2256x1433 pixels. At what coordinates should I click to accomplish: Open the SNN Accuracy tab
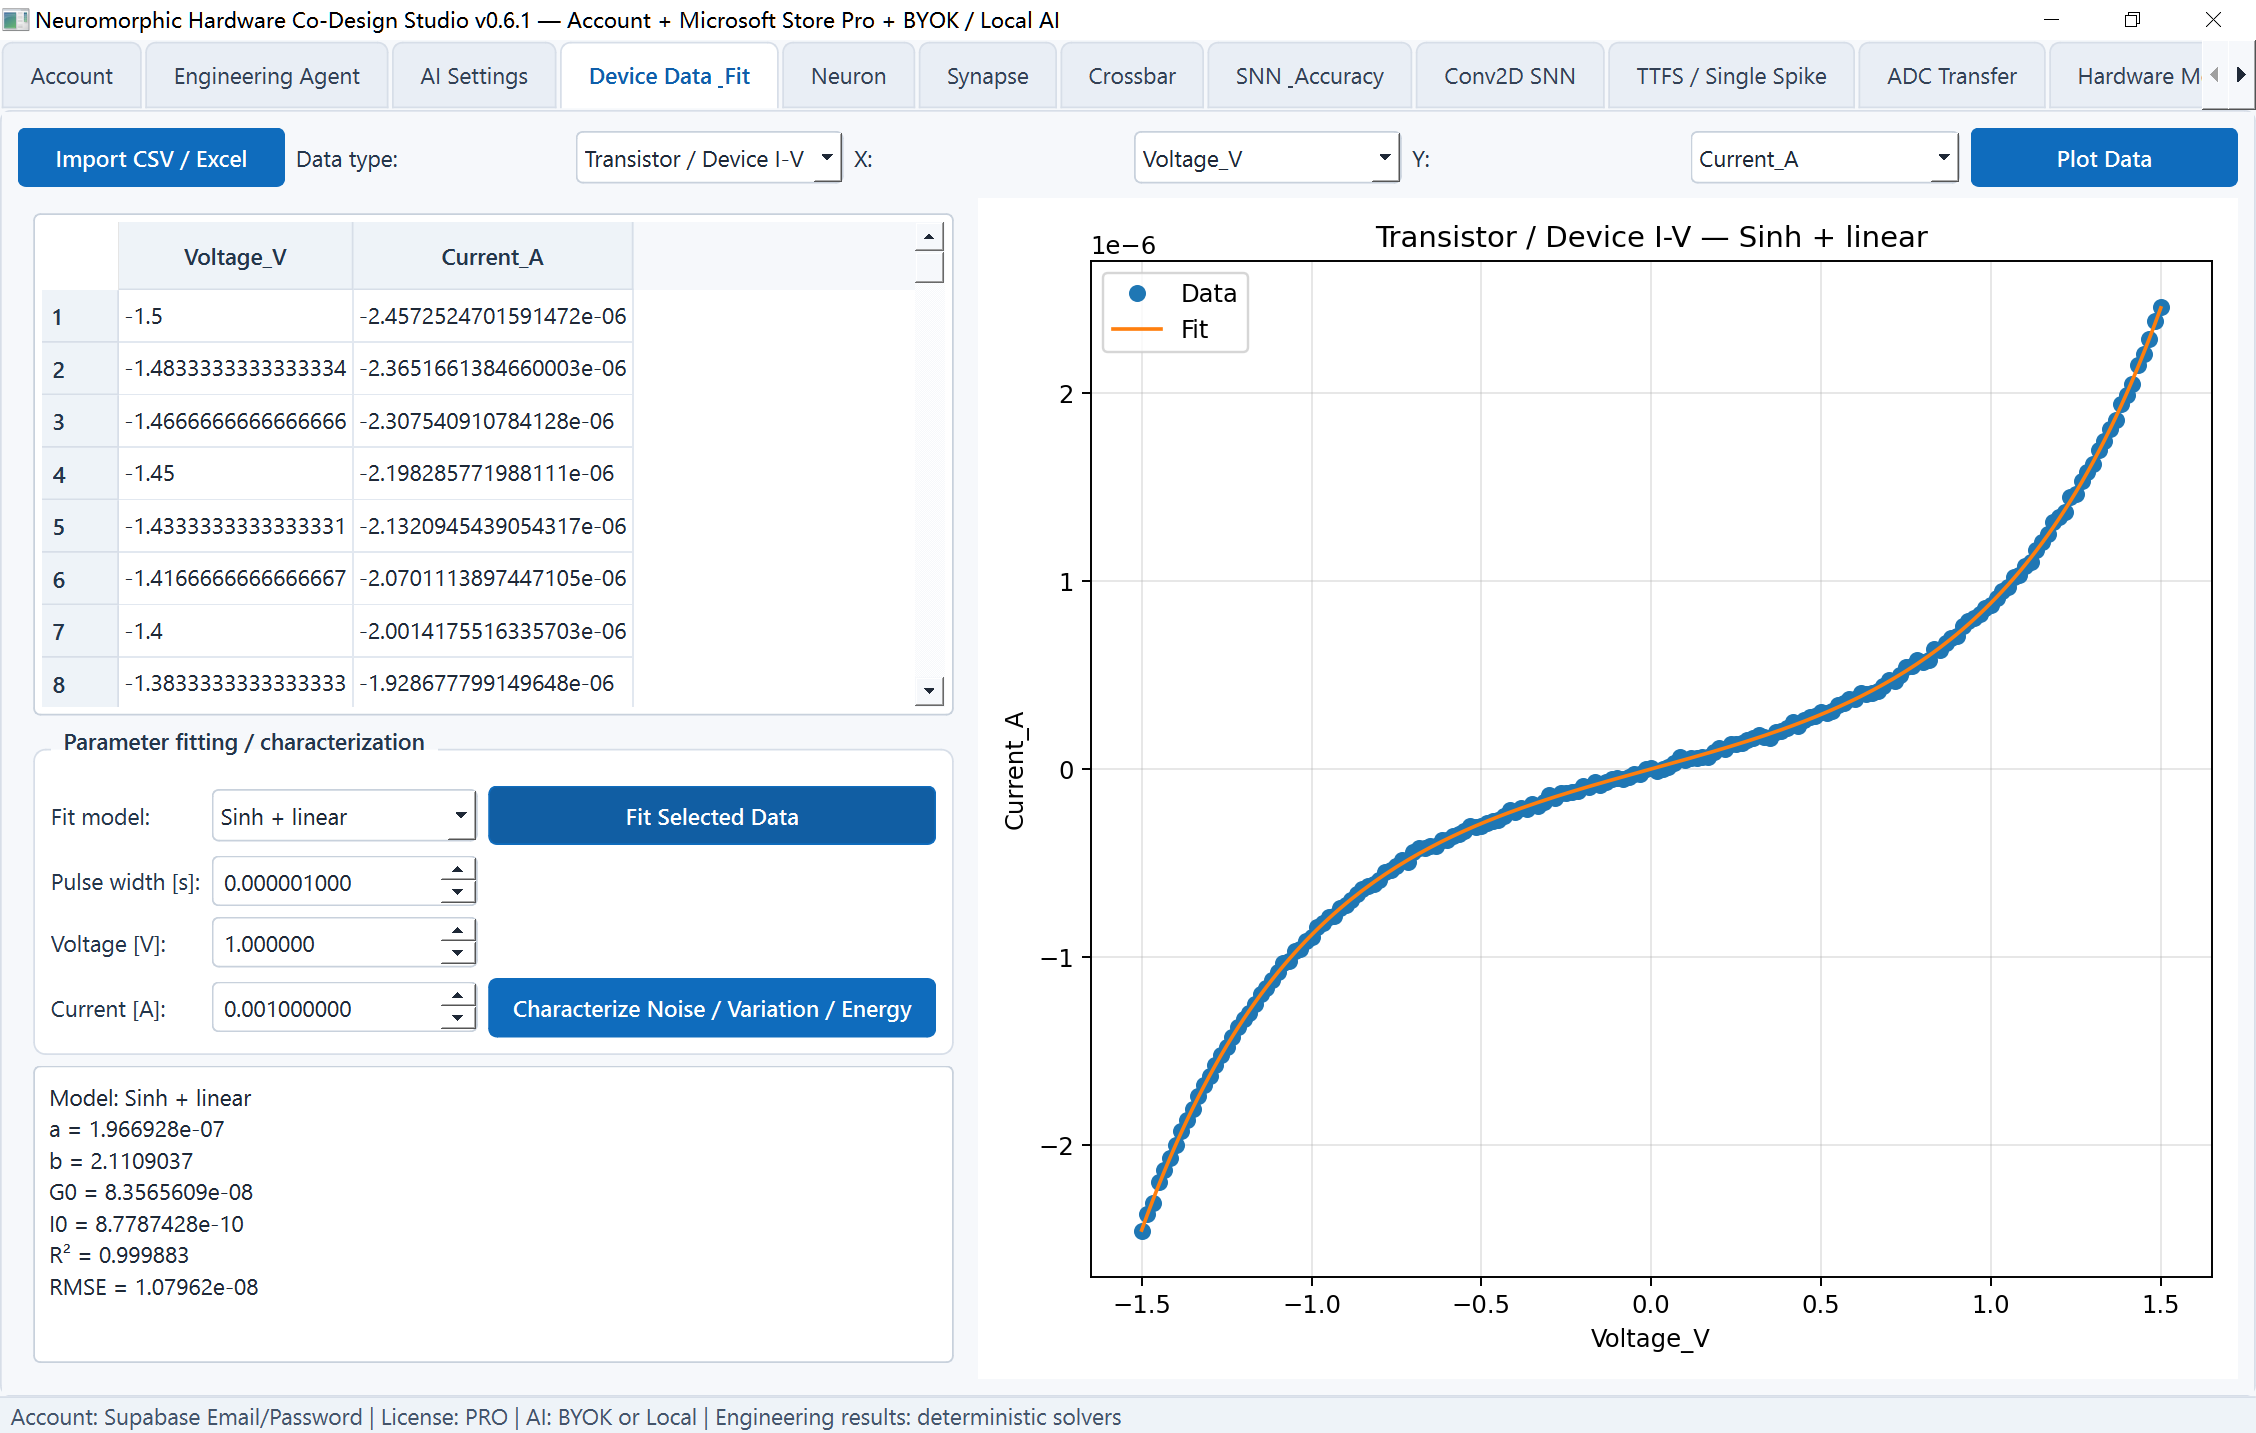click(1309, 77)
